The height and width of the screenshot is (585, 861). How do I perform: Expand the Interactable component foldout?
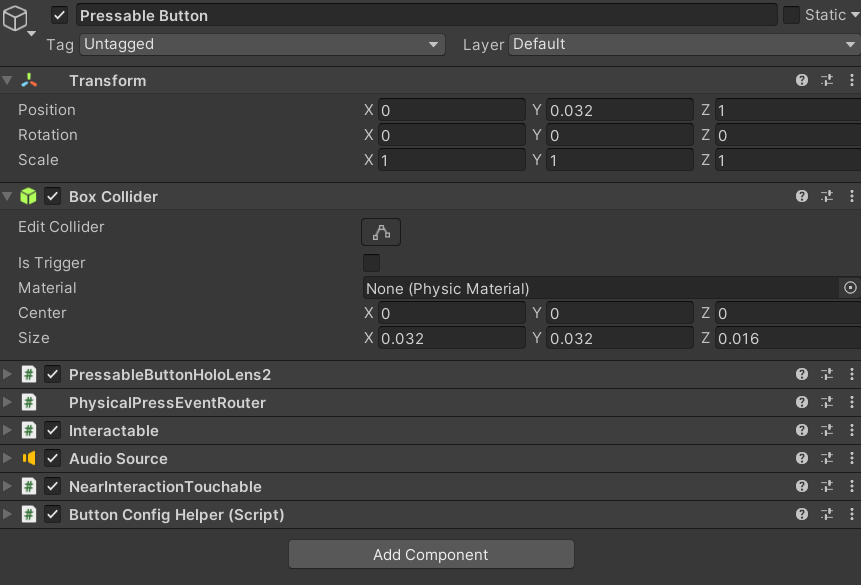click(x=7, y=430)
